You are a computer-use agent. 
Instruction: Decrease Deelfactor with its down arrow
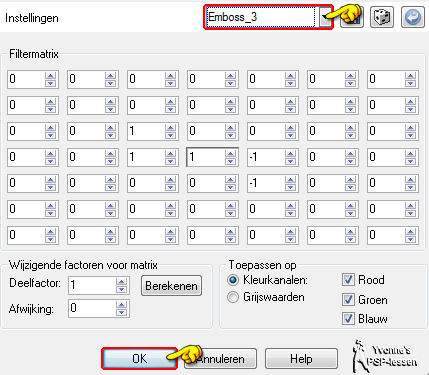pos(121,289)
